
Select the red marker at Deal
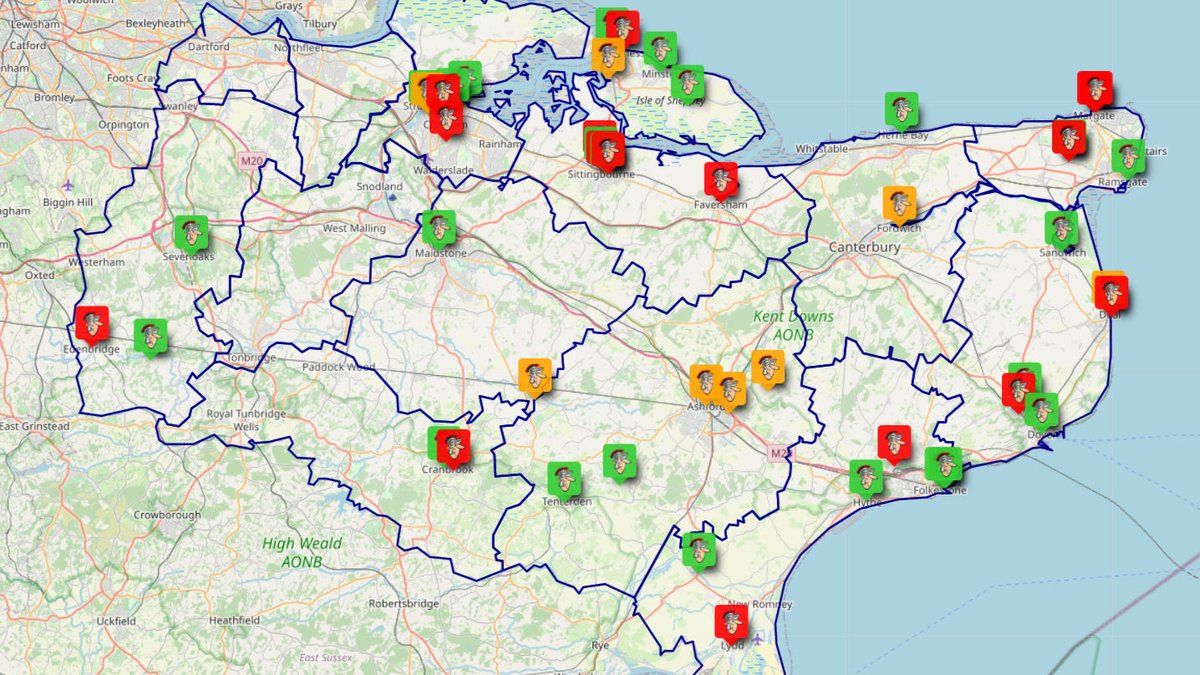pos(1111,292)
